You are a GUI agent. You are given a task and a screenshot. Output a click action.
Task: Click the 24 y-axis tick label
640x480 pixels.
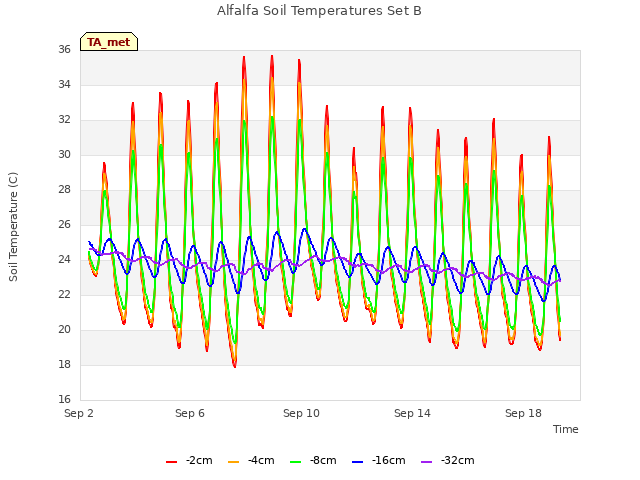coord(64,260)
